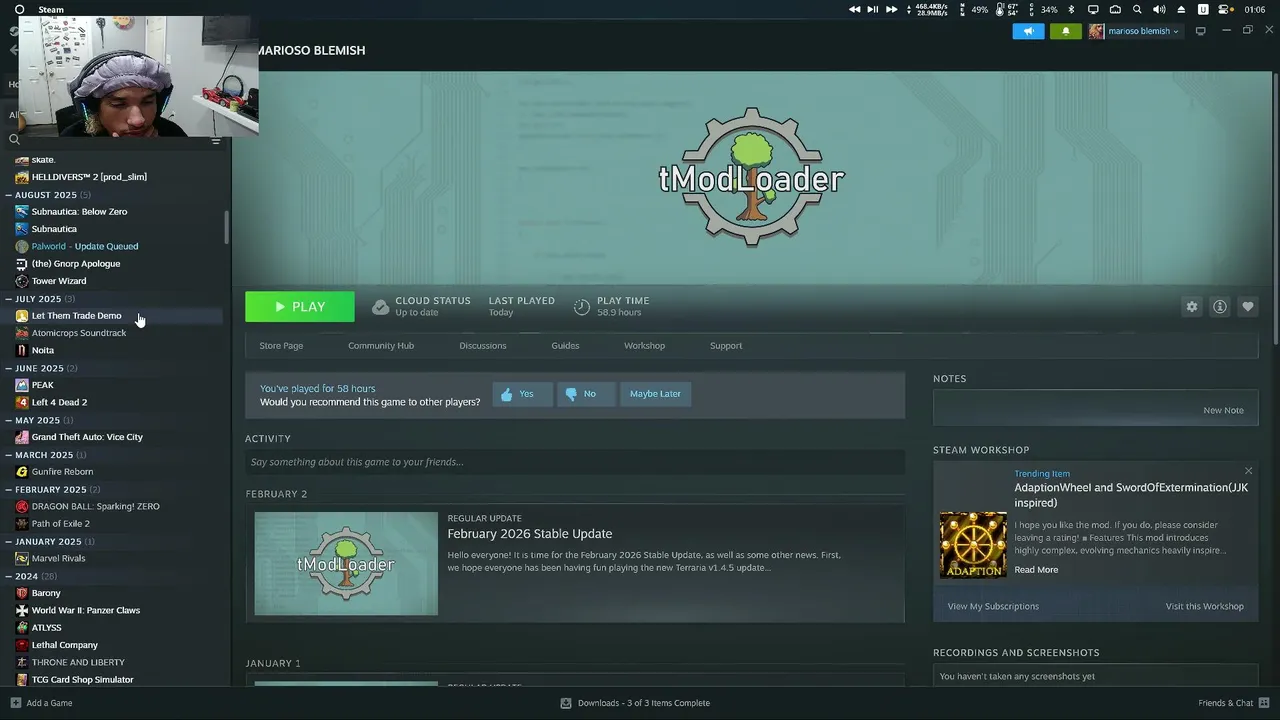The height and width of the screenshot is (720, 1280).
Task: Click the Friends & Chat icon
Action: point(1264,703)
